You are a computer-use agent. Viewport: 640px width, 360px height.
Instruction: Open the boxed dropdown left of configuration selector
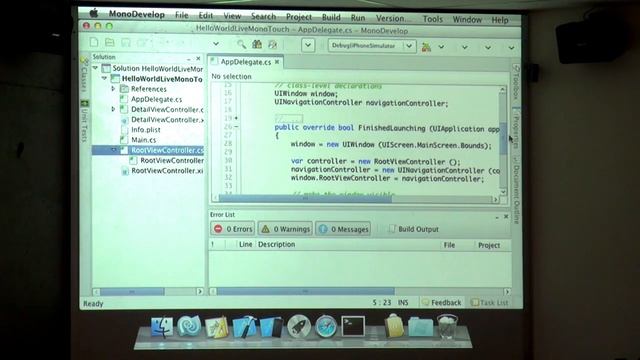click(308, 45)
